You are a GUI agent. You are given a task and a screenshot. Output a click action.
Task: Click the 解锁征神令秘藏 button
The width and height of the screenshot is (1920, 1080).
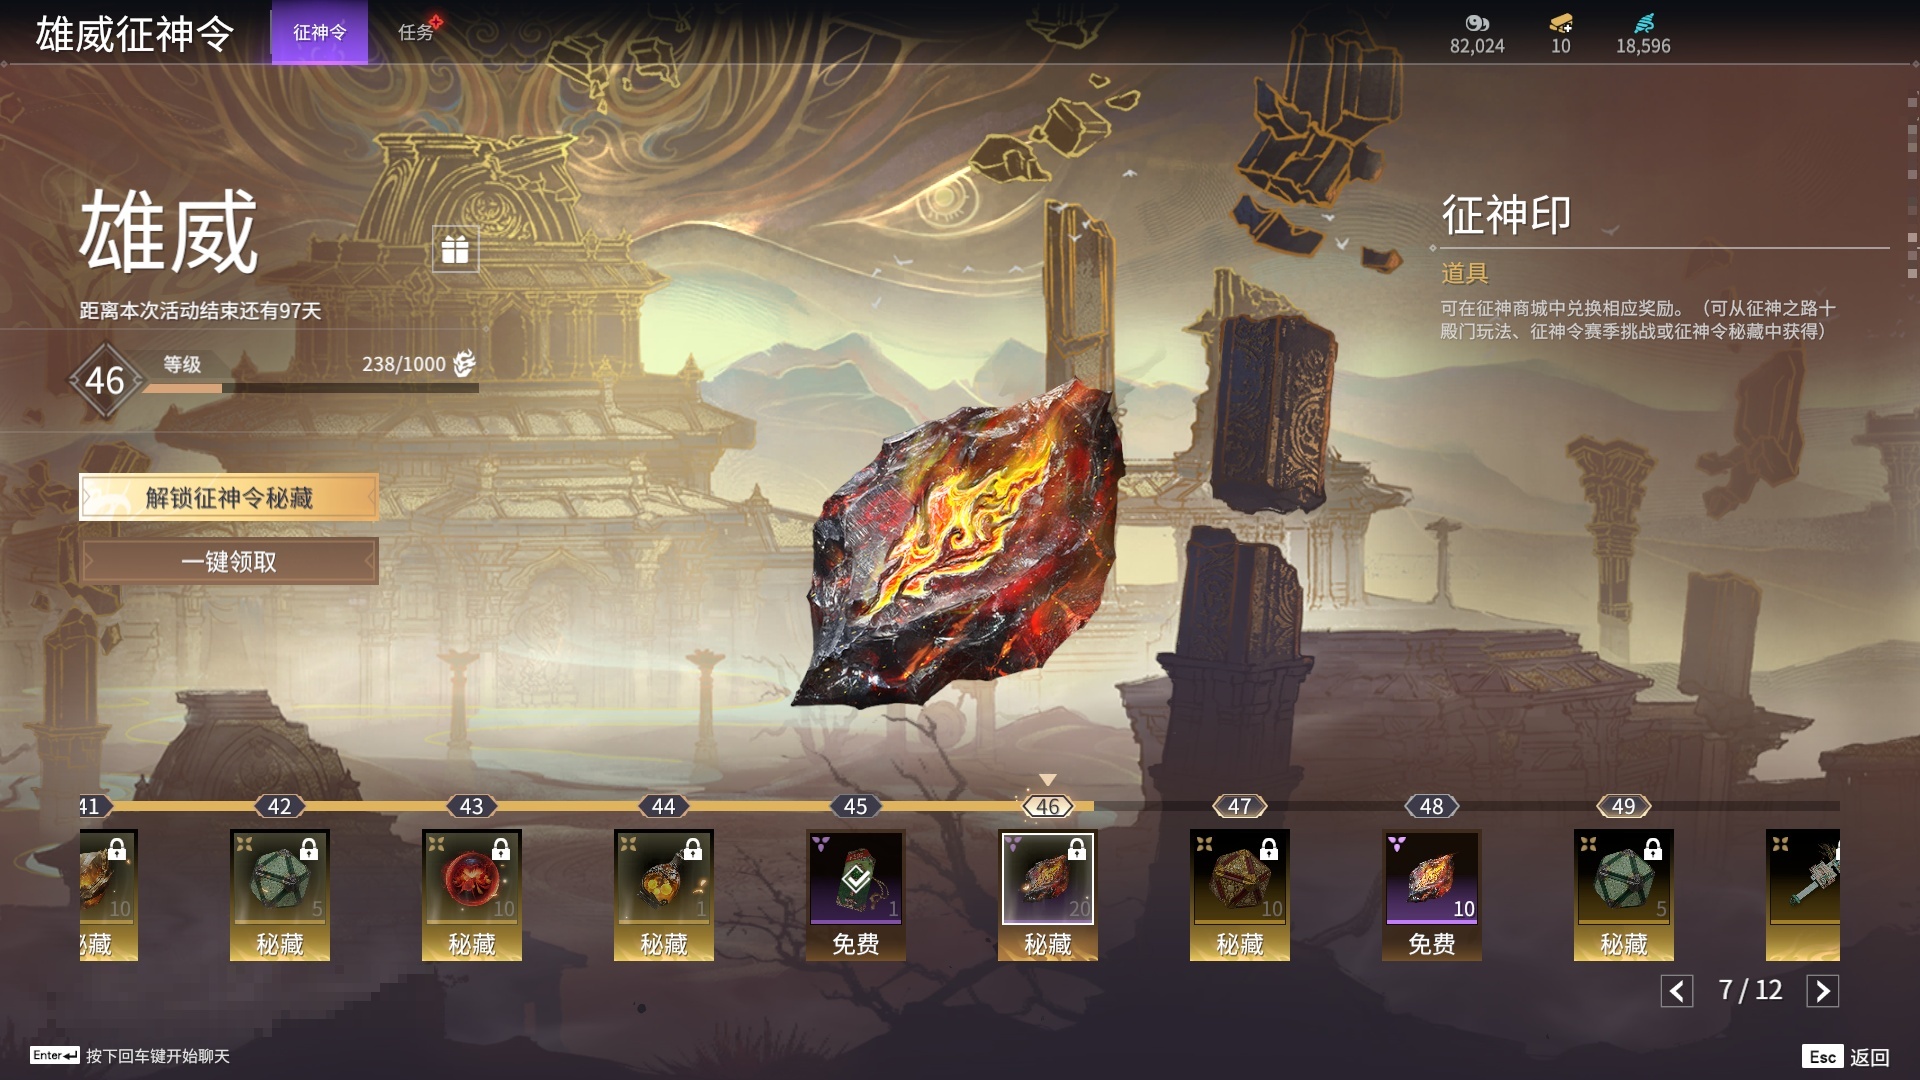click(229, 497)
